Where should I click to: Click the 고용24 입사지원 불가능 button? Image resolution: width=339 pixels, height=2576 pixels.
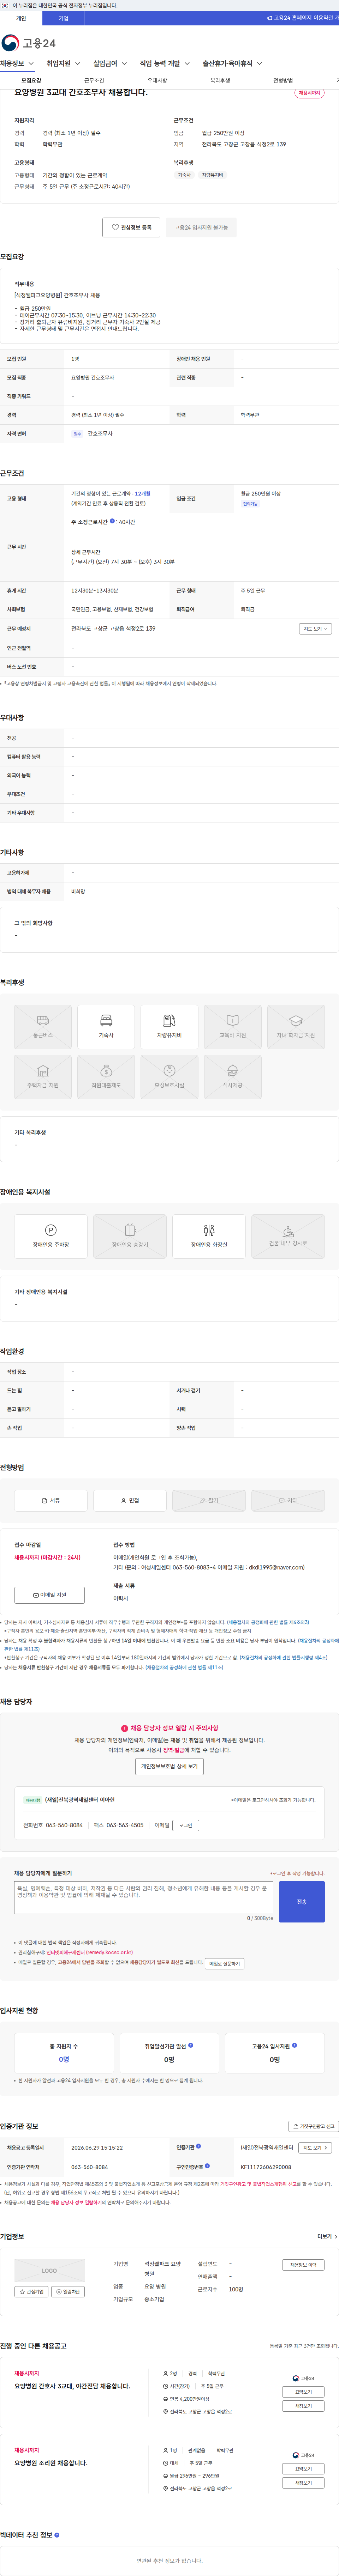coord(201,227)
